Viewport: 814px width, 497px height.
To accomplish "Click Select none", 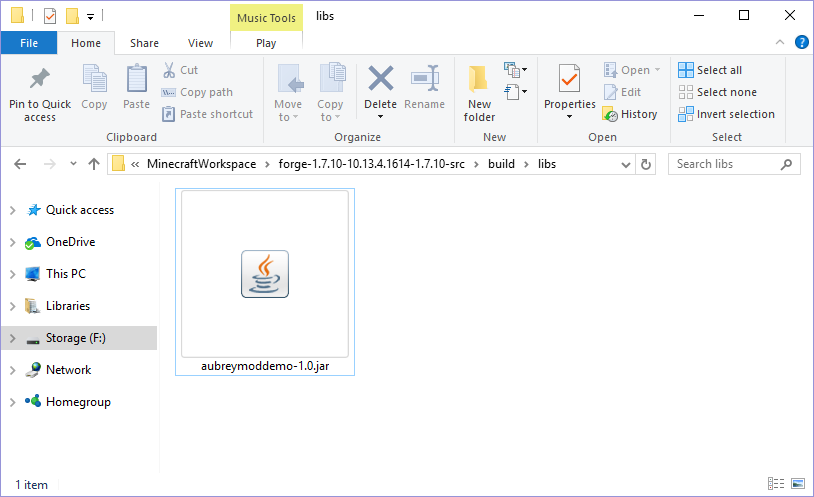I will point(717,92).
